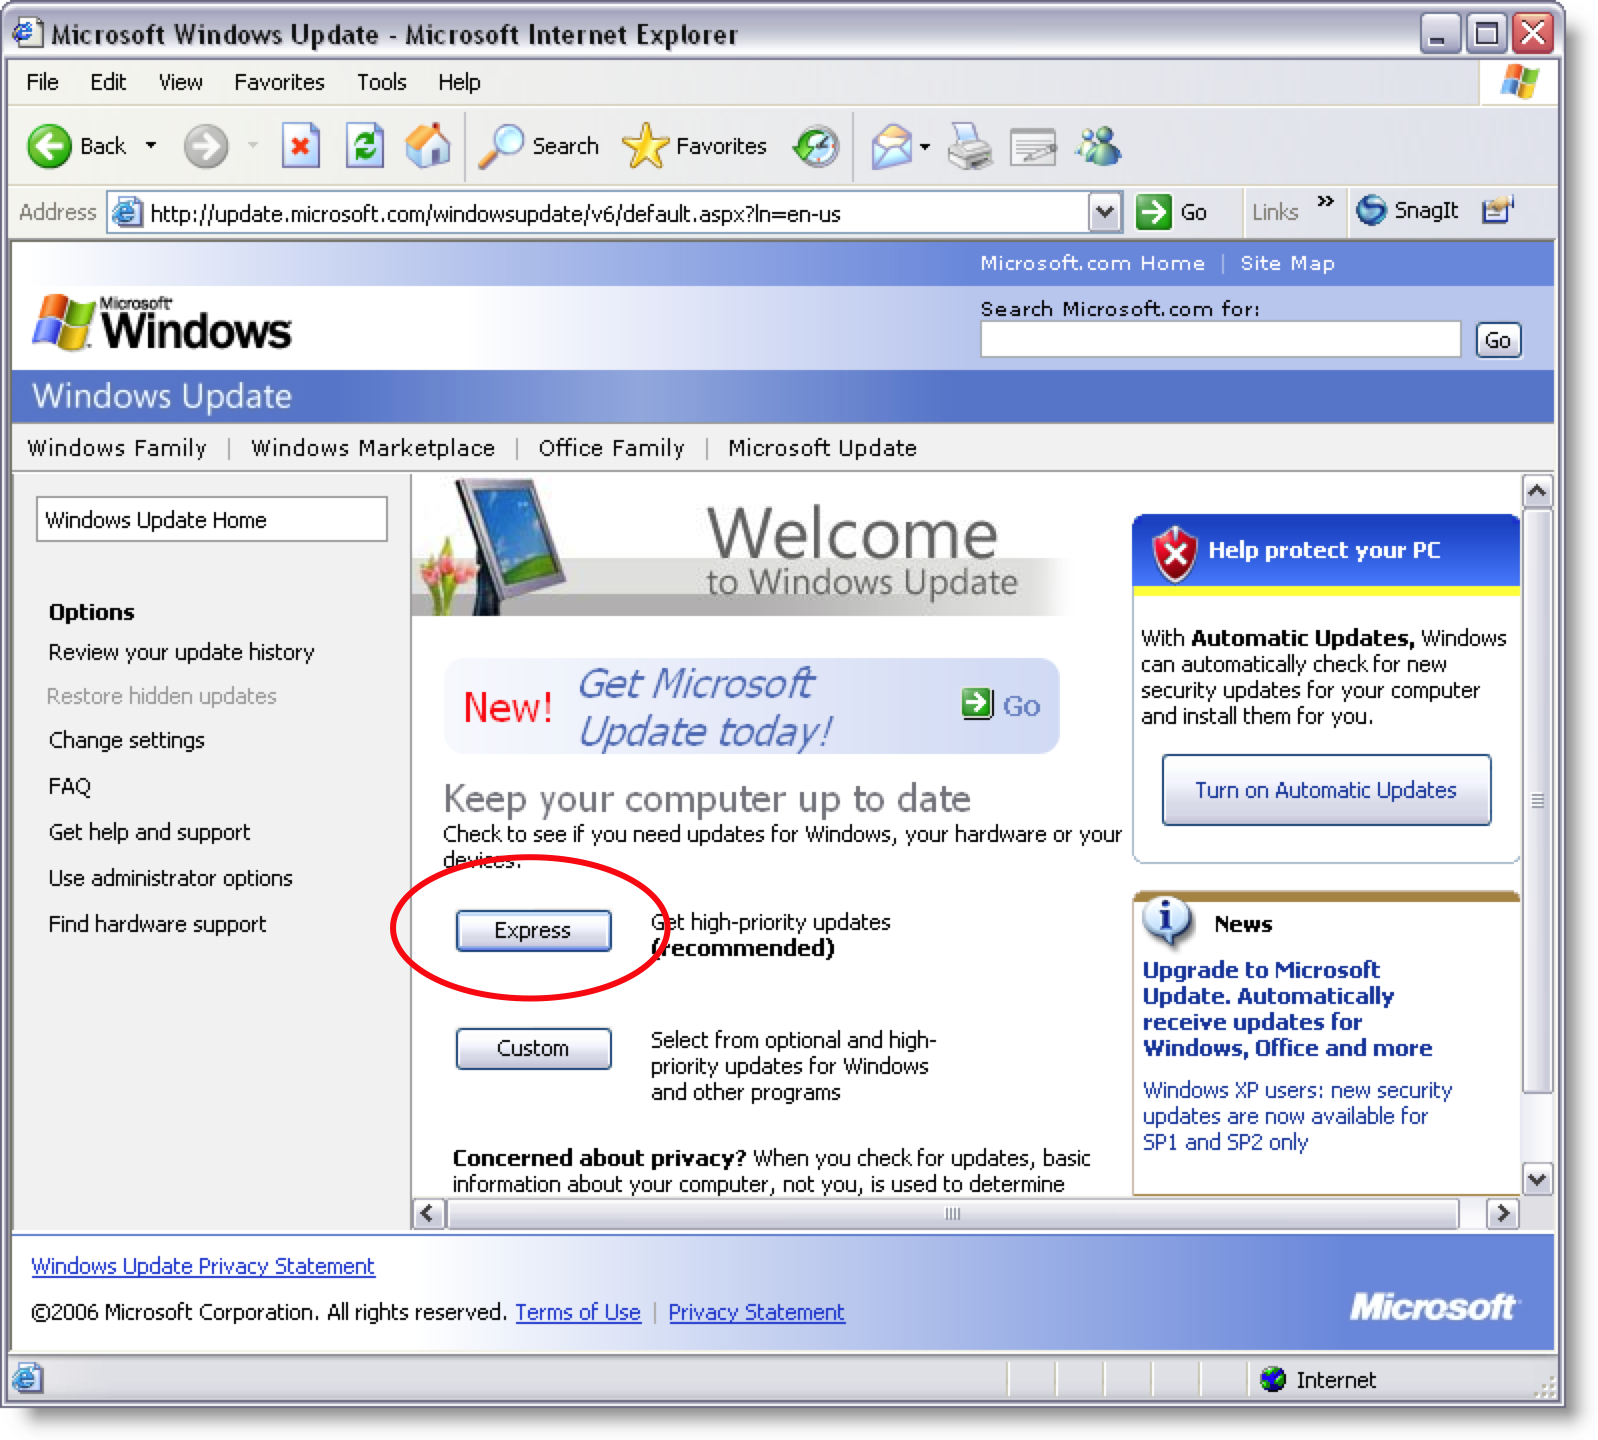
Task: Open the Favorites menu
Action: [x=279, y=82]
